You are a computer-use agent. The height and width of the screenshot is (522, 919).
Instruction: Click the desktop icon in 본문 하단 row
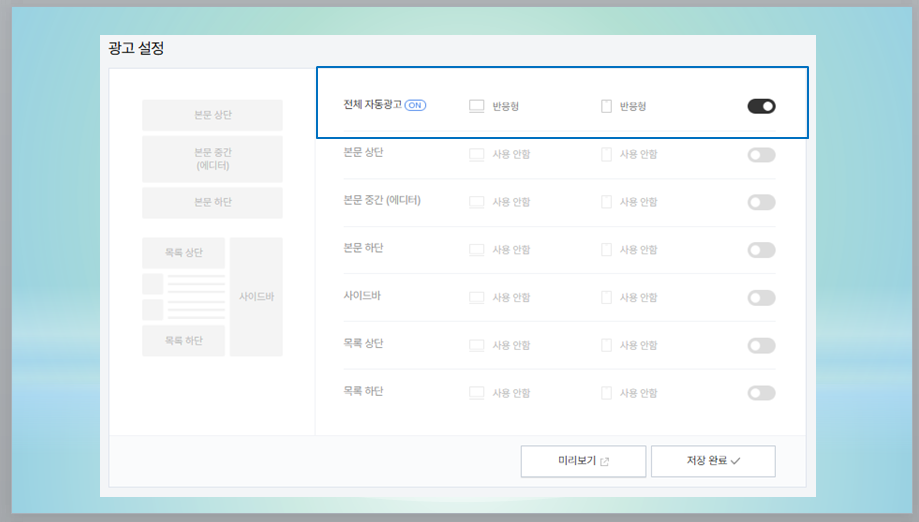(x=476, y=250)
